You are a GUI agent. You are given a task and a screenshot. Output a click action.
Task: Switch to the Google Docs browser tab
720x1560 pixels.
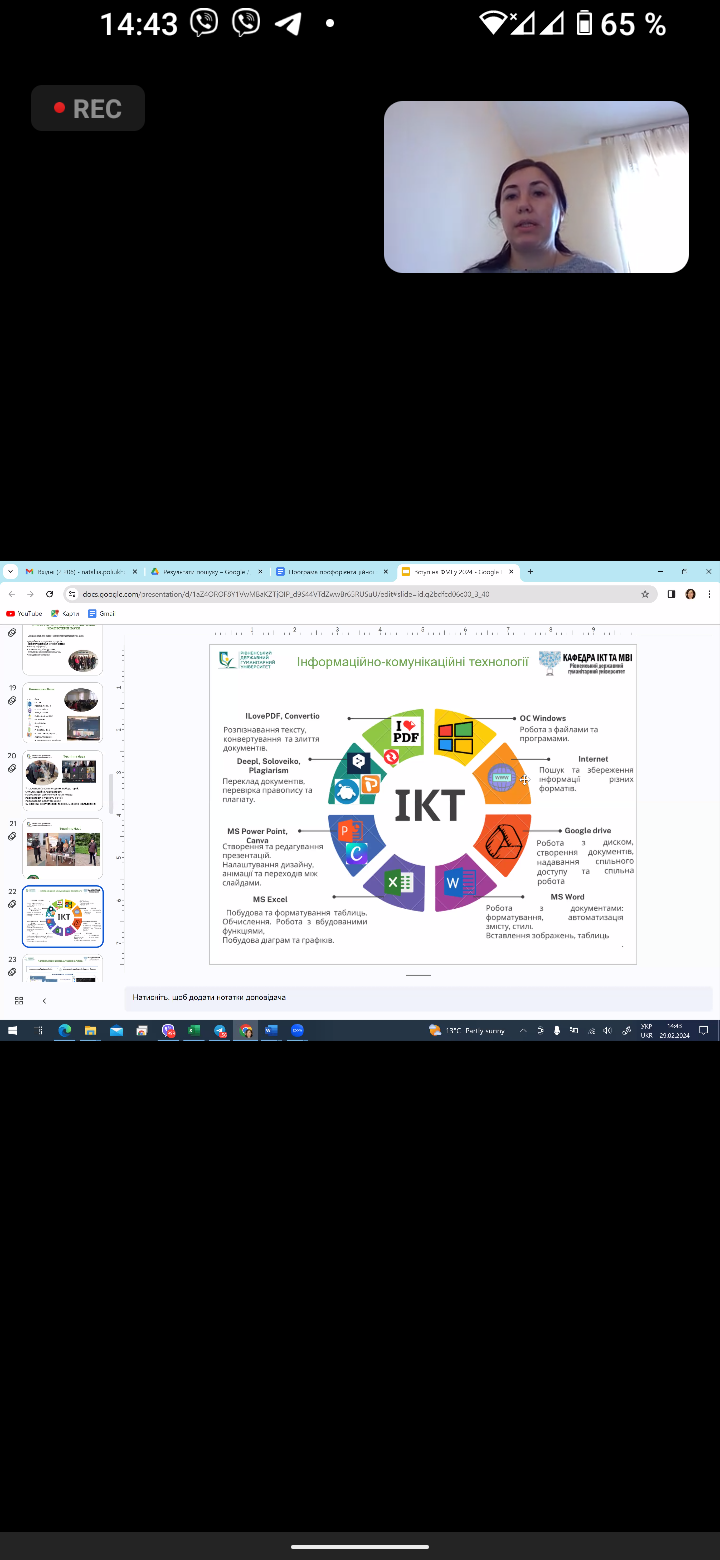point(330,572)
